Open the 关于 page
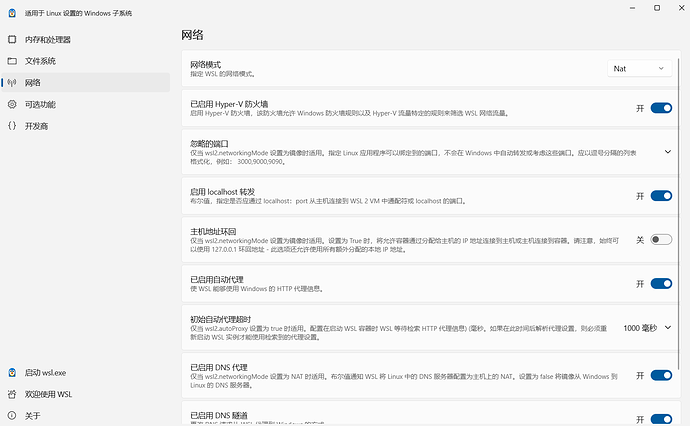 pos(86,415)
